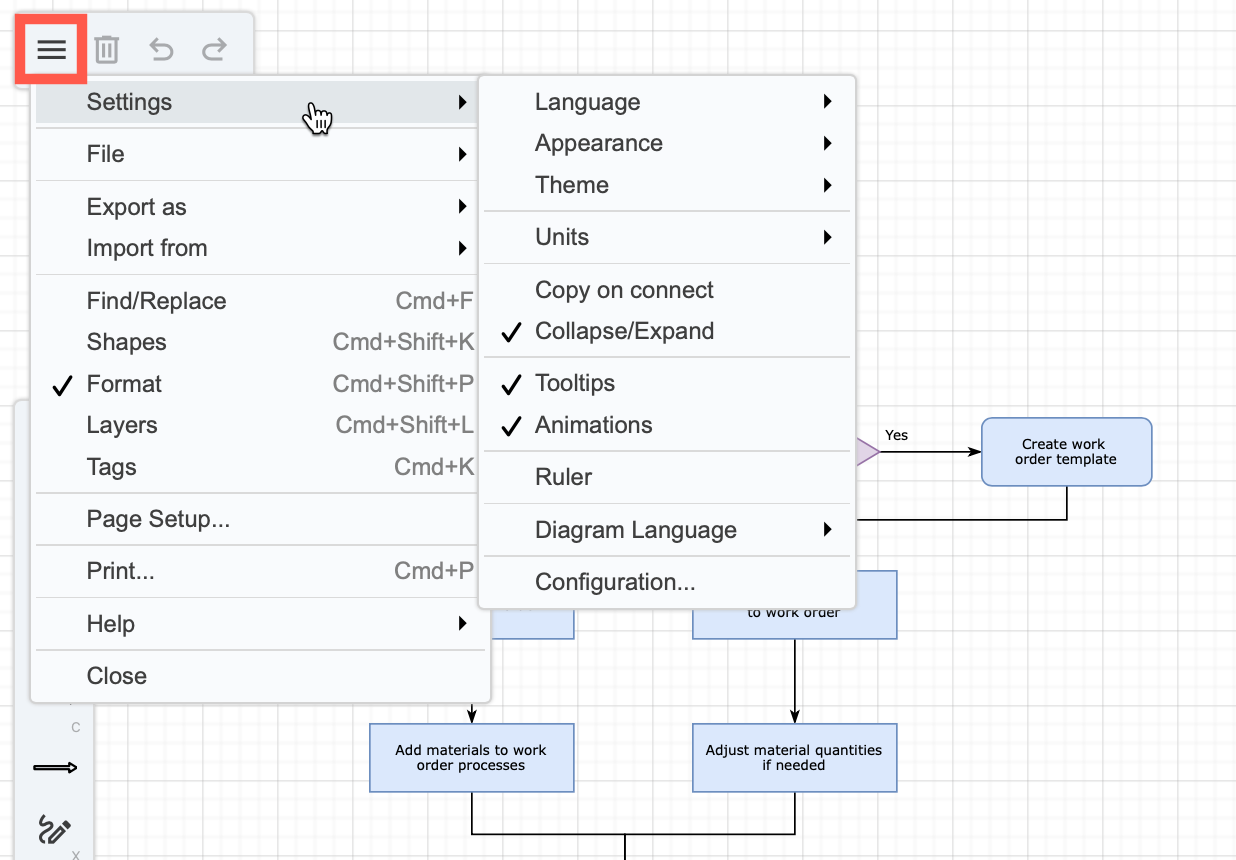Click the Find/Replace menu item

click(156, 300)
